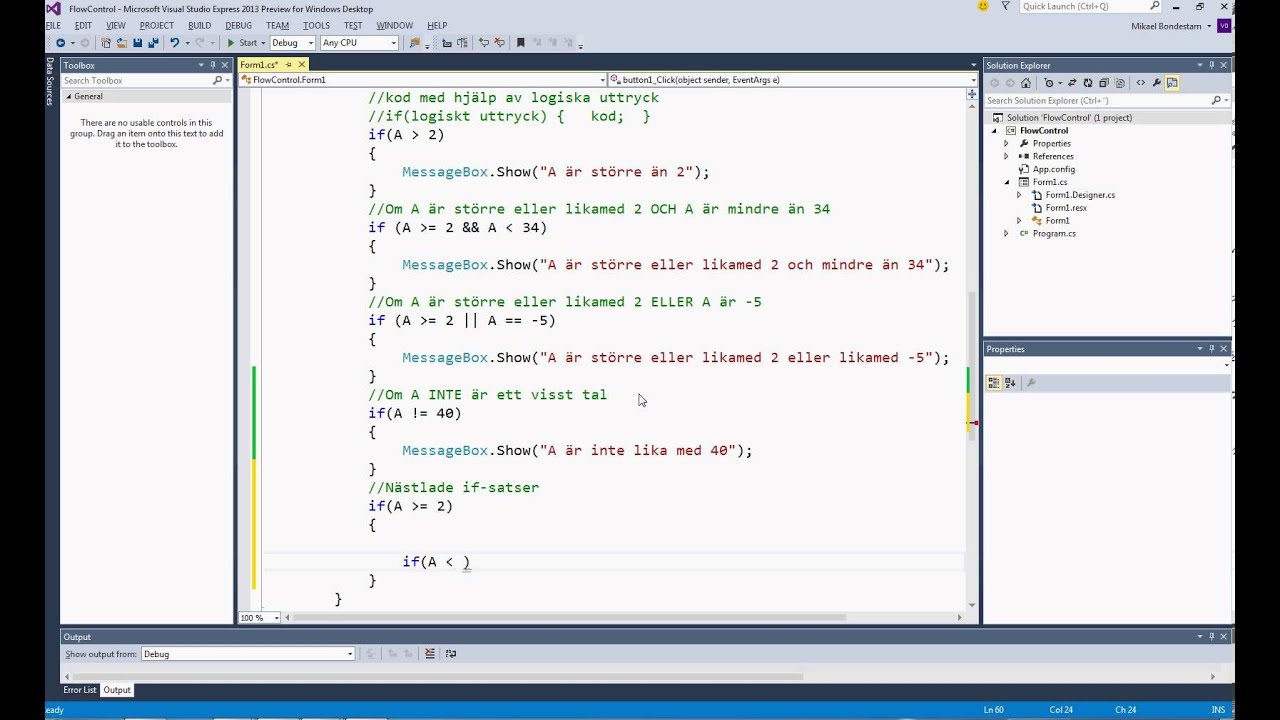1280x720 pixels.
Task: Click the Pending Changes Filter icon in Solution Explorer
Action: (1049, 83)
